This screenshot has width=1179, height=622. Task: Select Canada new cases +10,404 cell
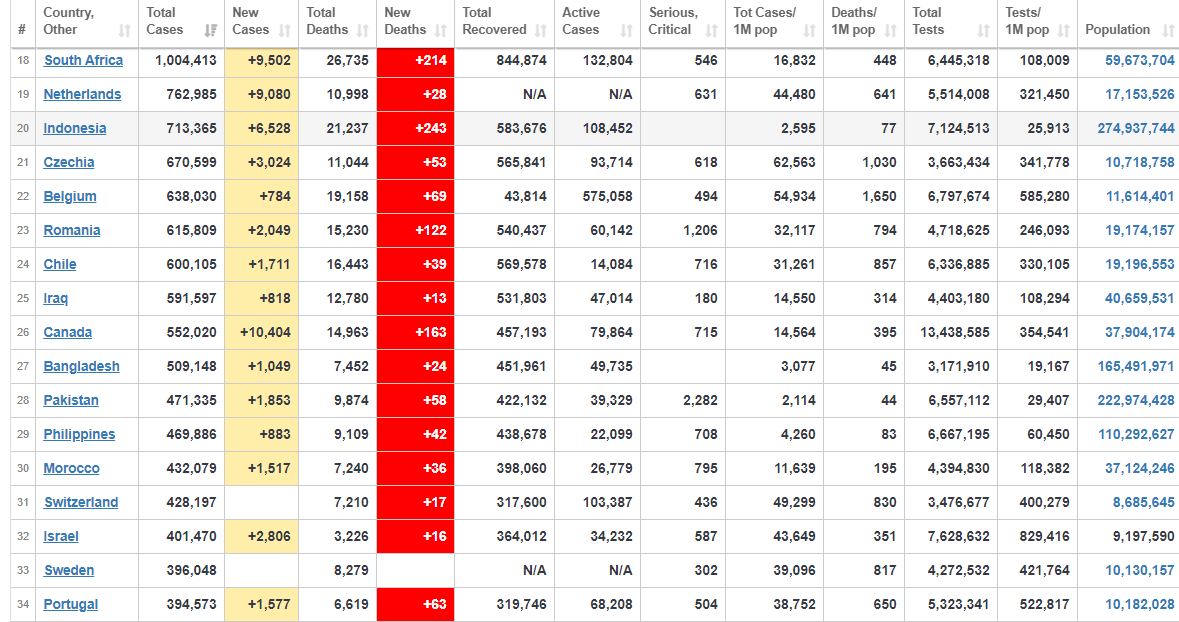coord(262,332)
